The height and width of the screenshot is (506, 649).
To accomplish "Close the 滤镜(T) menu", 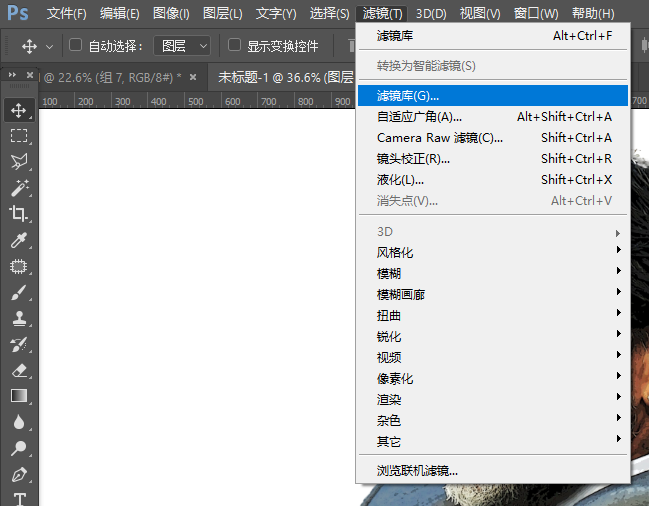I will 382,14.
